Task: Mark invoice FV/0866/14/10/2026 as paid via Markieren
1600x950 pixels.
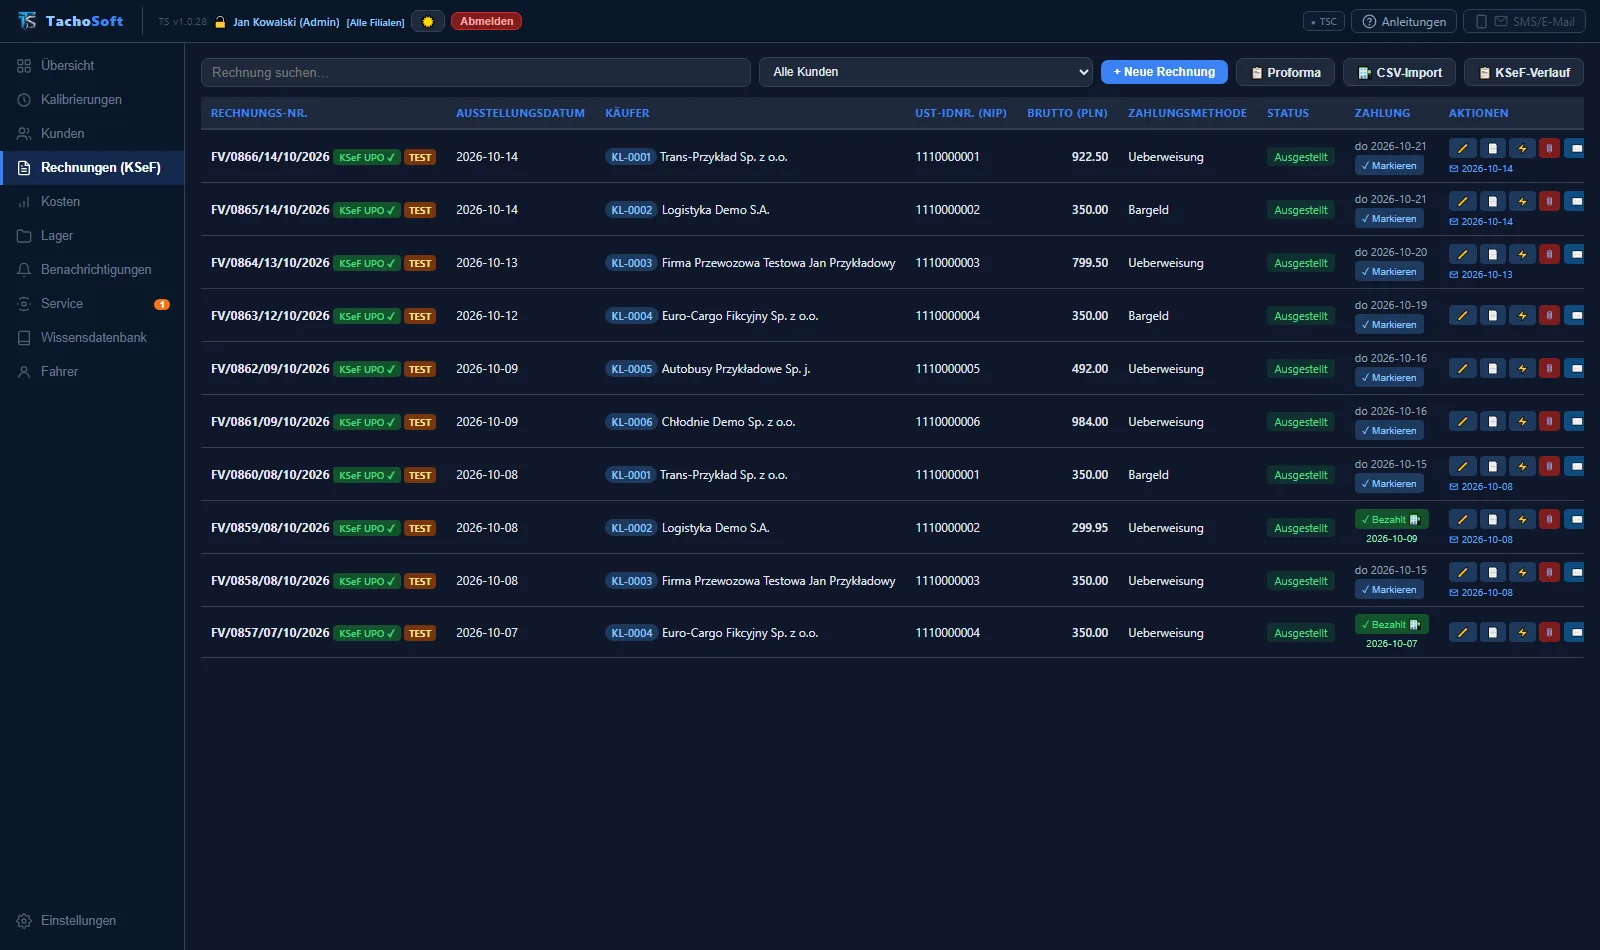Action: (1389, 166)
